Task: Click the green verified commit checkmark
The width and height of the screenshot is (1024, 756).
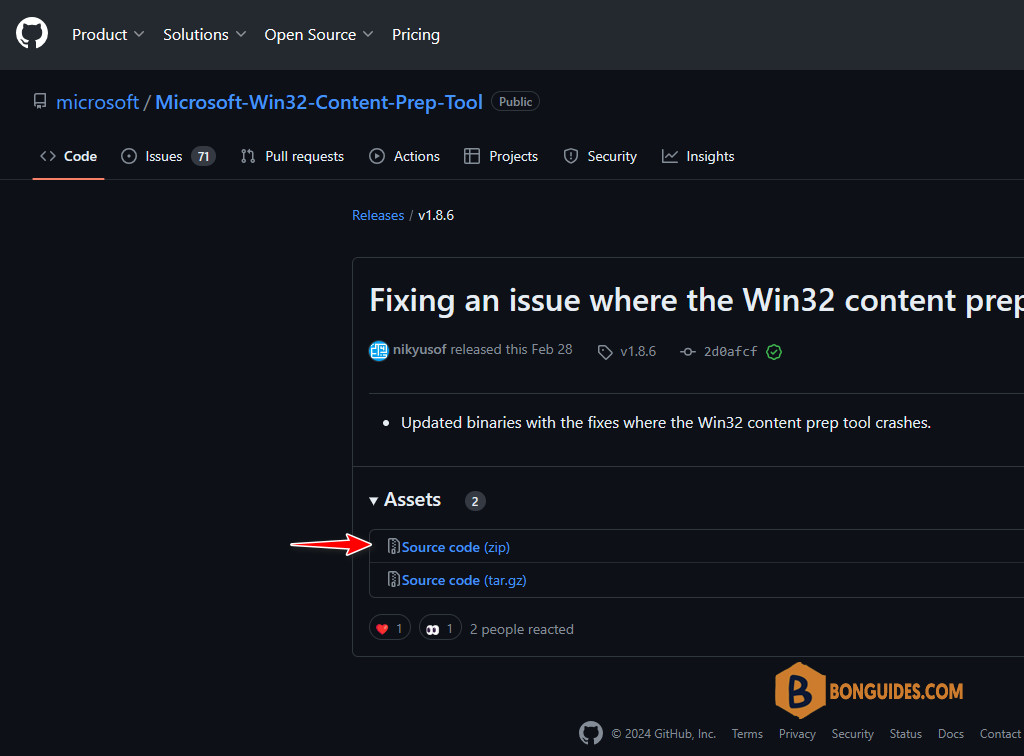Action: click(x=774, y=352)
